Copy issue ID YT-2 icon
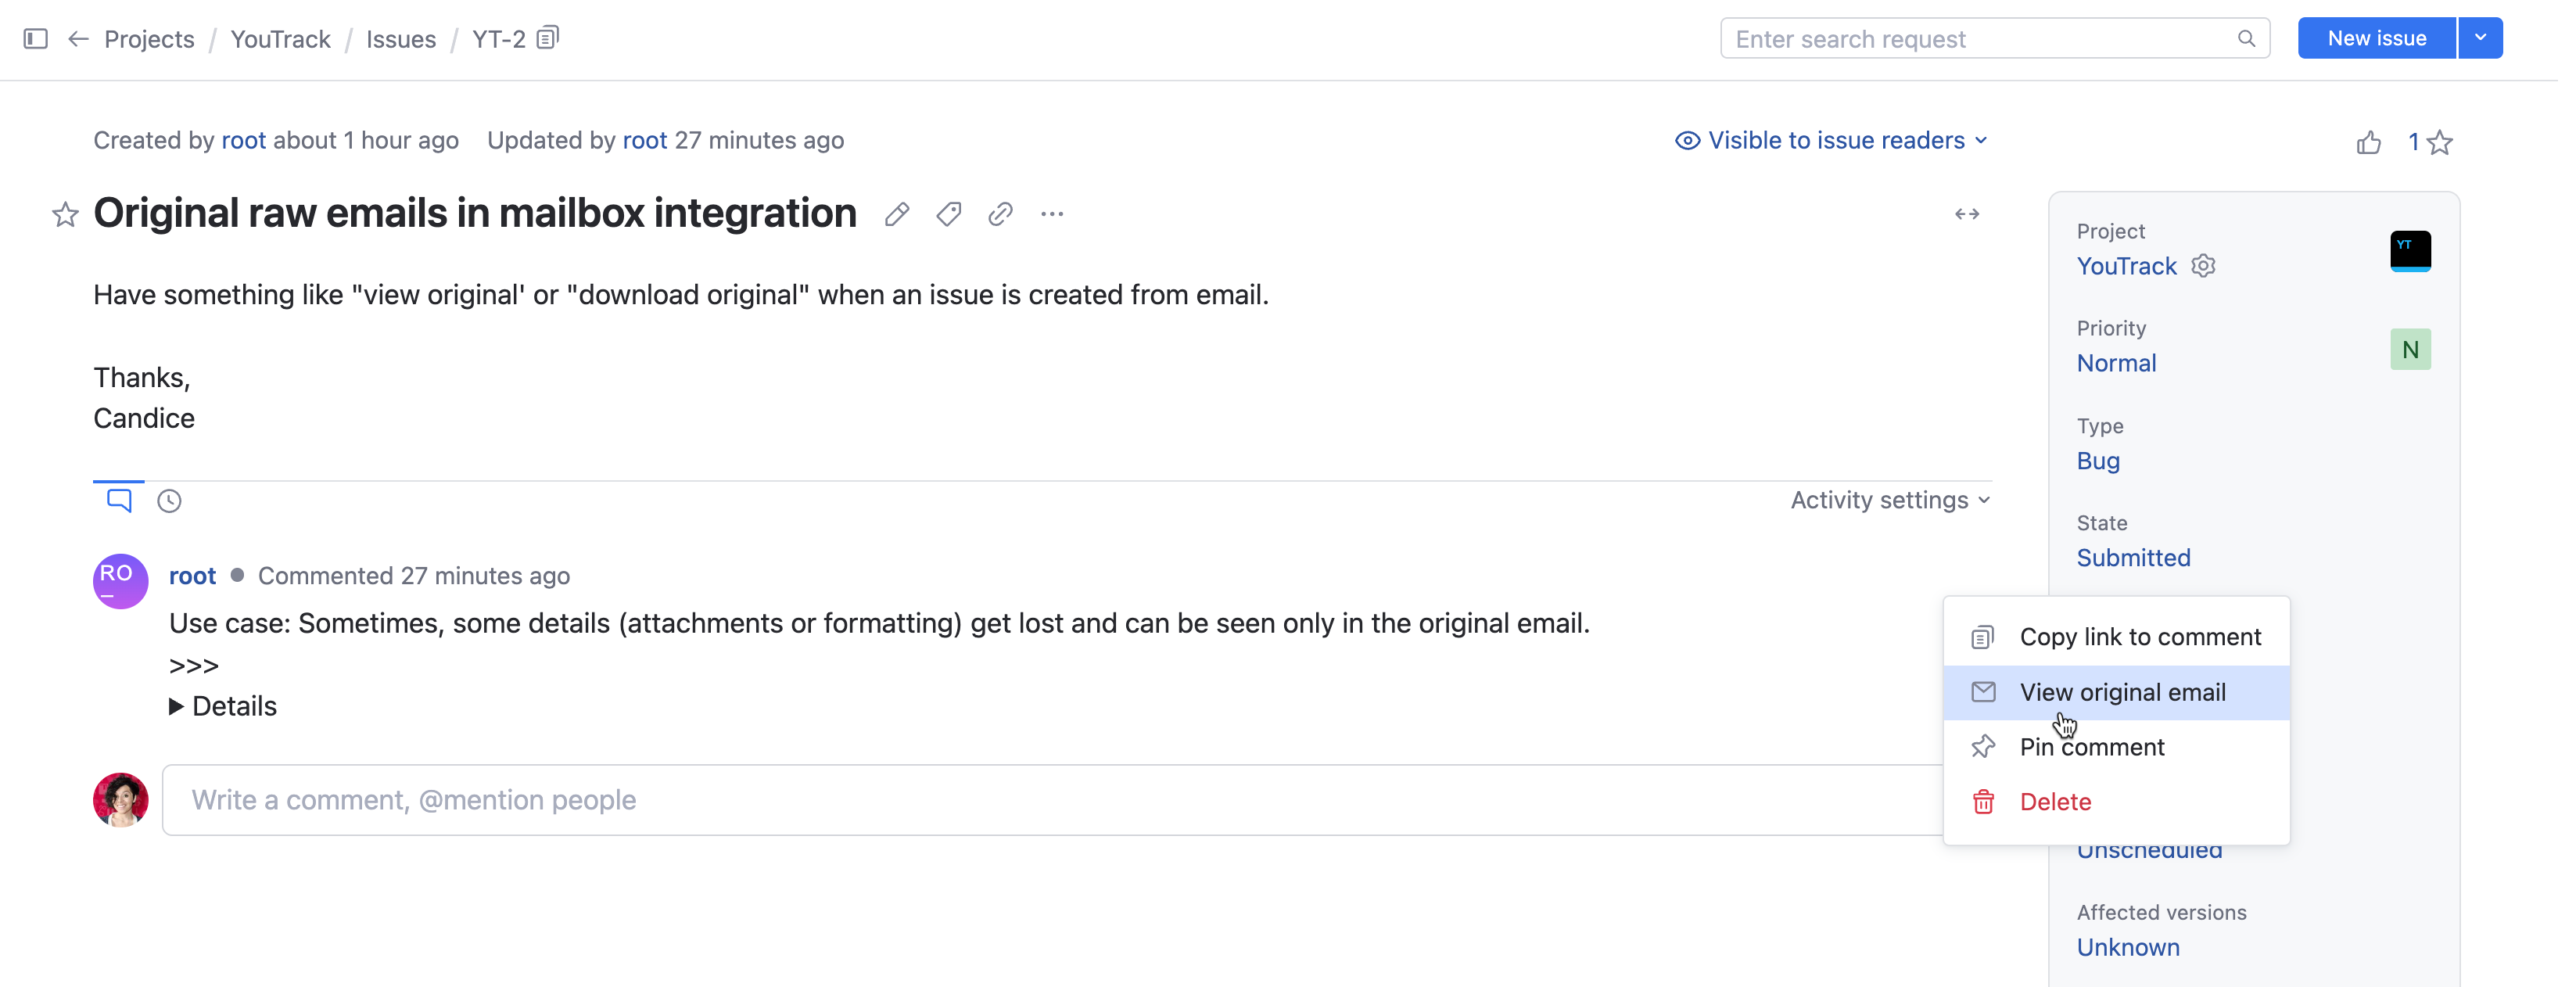 (x=548, y=38)
